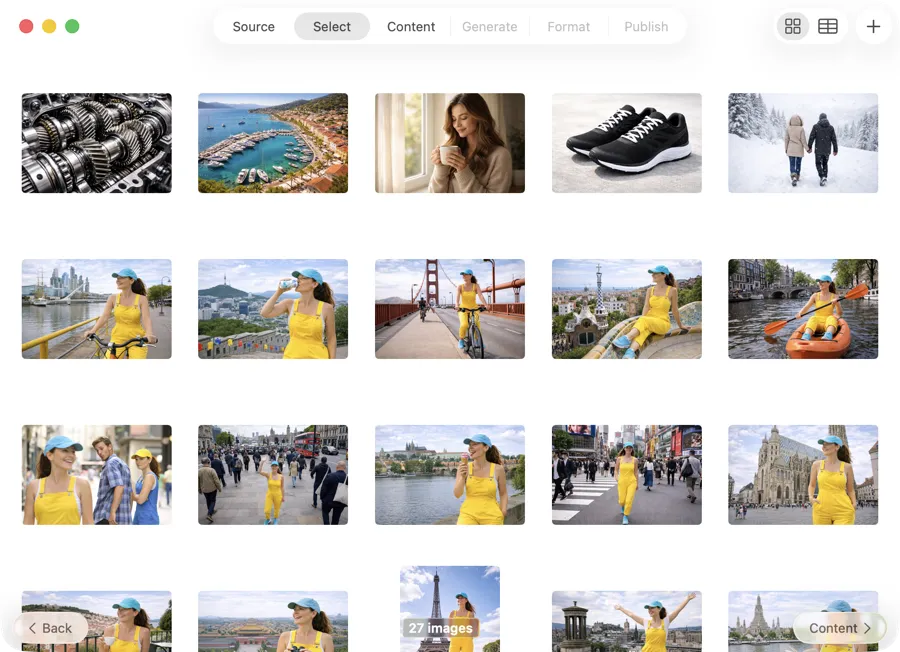
Task: Open the Golden Gate Bridge cycling photo
Action: pos(449,309)
